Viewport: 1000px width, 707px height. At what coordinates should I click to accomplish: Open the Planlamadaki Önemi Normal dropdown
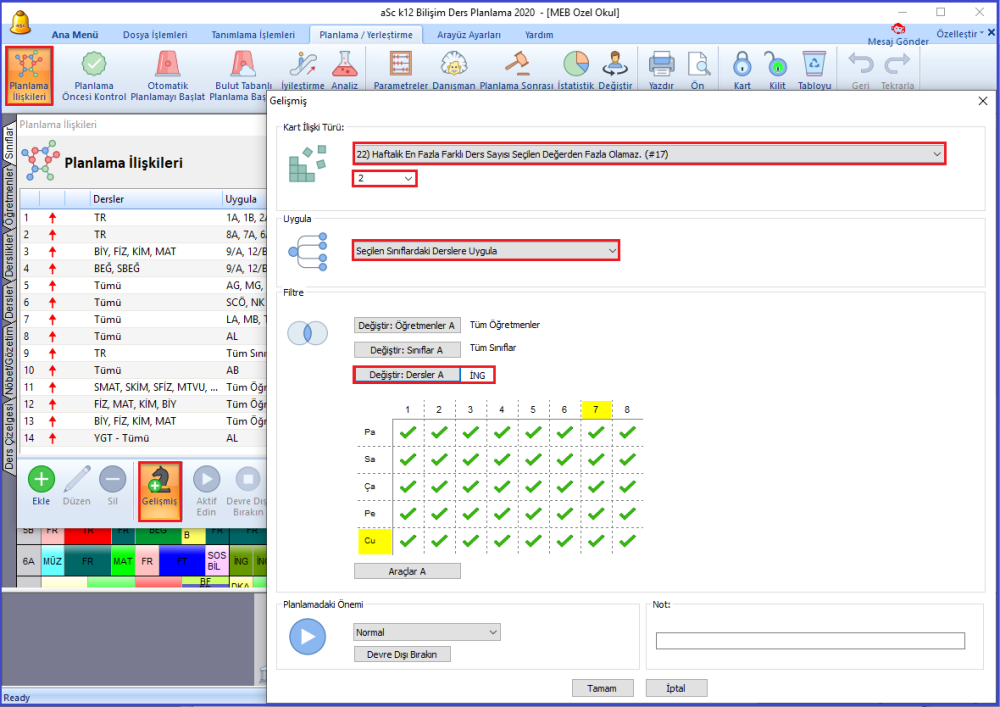427,632
